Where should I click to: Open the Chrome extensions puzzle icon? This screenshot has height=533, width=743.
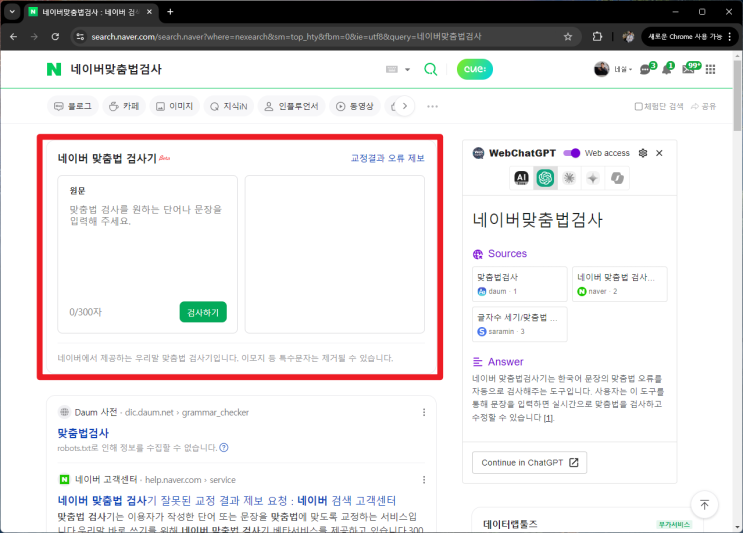pos(597,36)
